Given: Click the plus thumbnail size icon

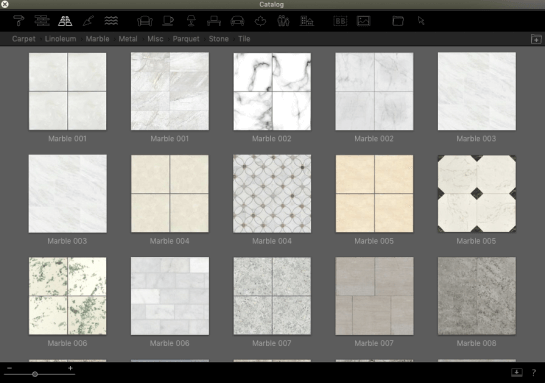Looking at the screenshot, I should (x=70, y=368).
